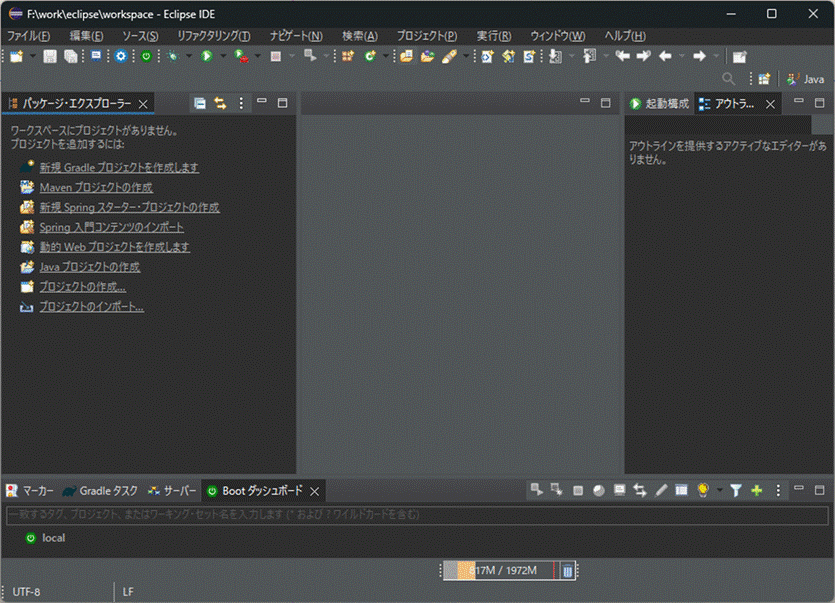The width and height of the screenshot is (835, 603).
Task: Expand the Run dropdown arrow
Action: click(223, 56)
